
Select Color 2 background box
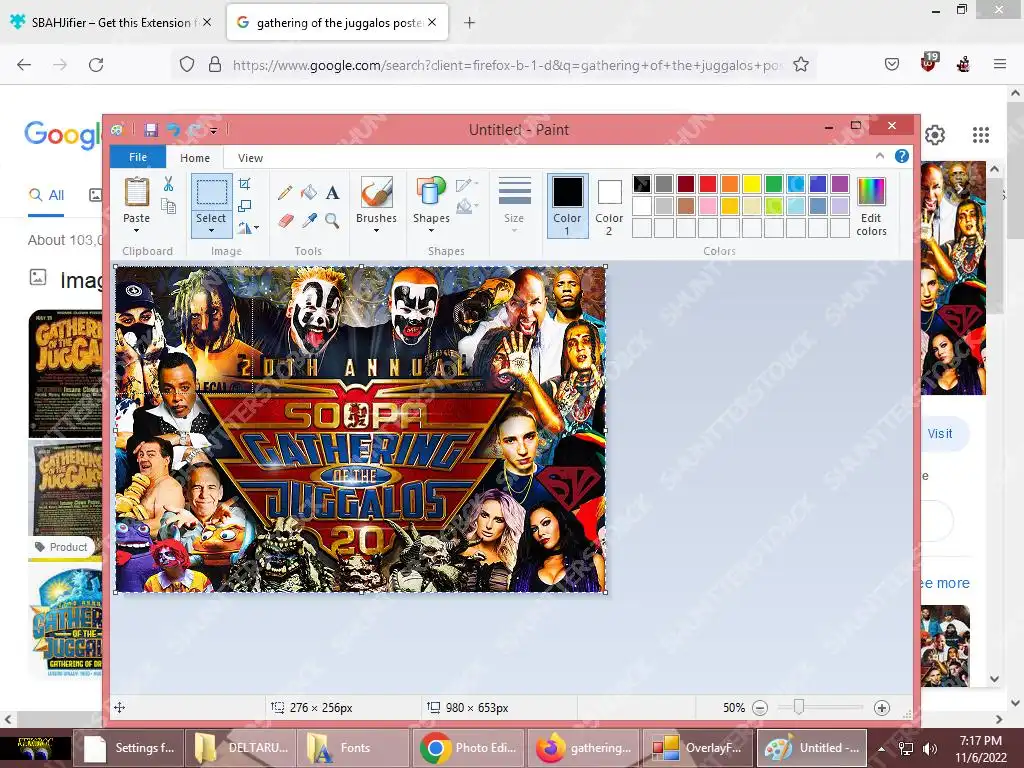point(609,205)
